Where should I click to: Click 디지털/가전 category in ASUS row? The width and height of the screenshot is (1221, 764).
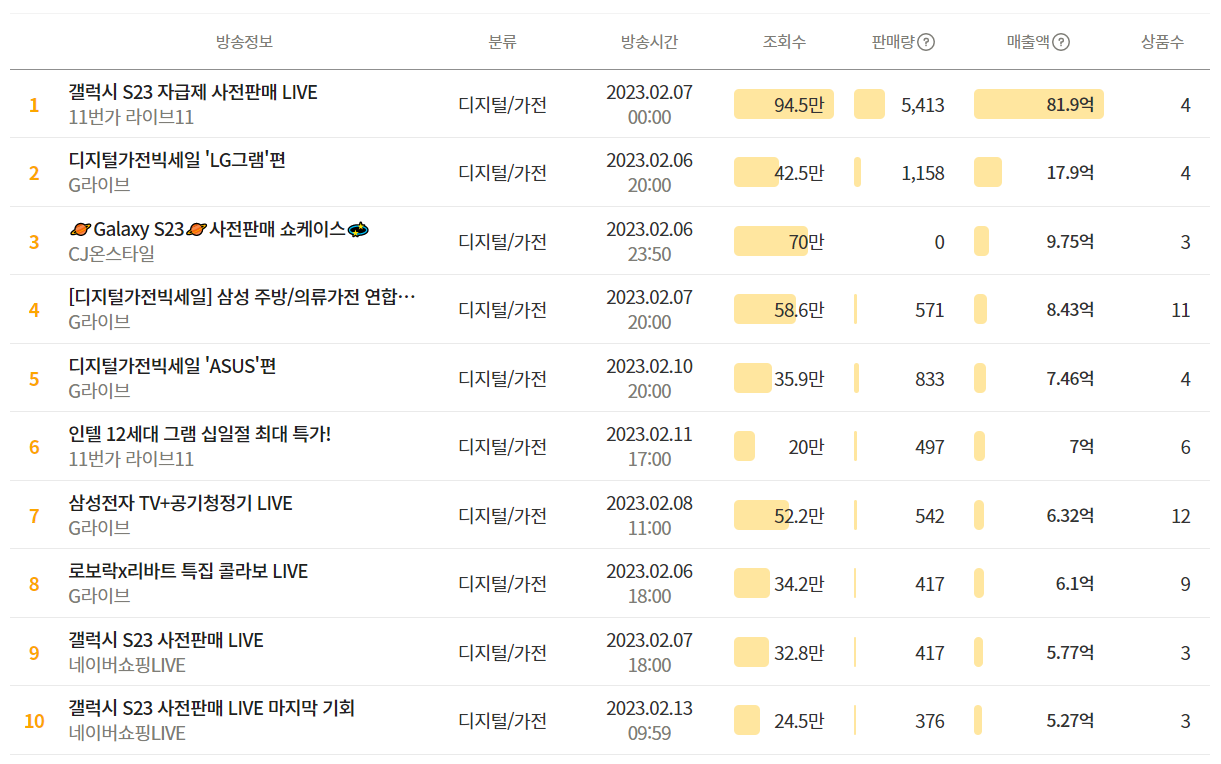[502, 378]
